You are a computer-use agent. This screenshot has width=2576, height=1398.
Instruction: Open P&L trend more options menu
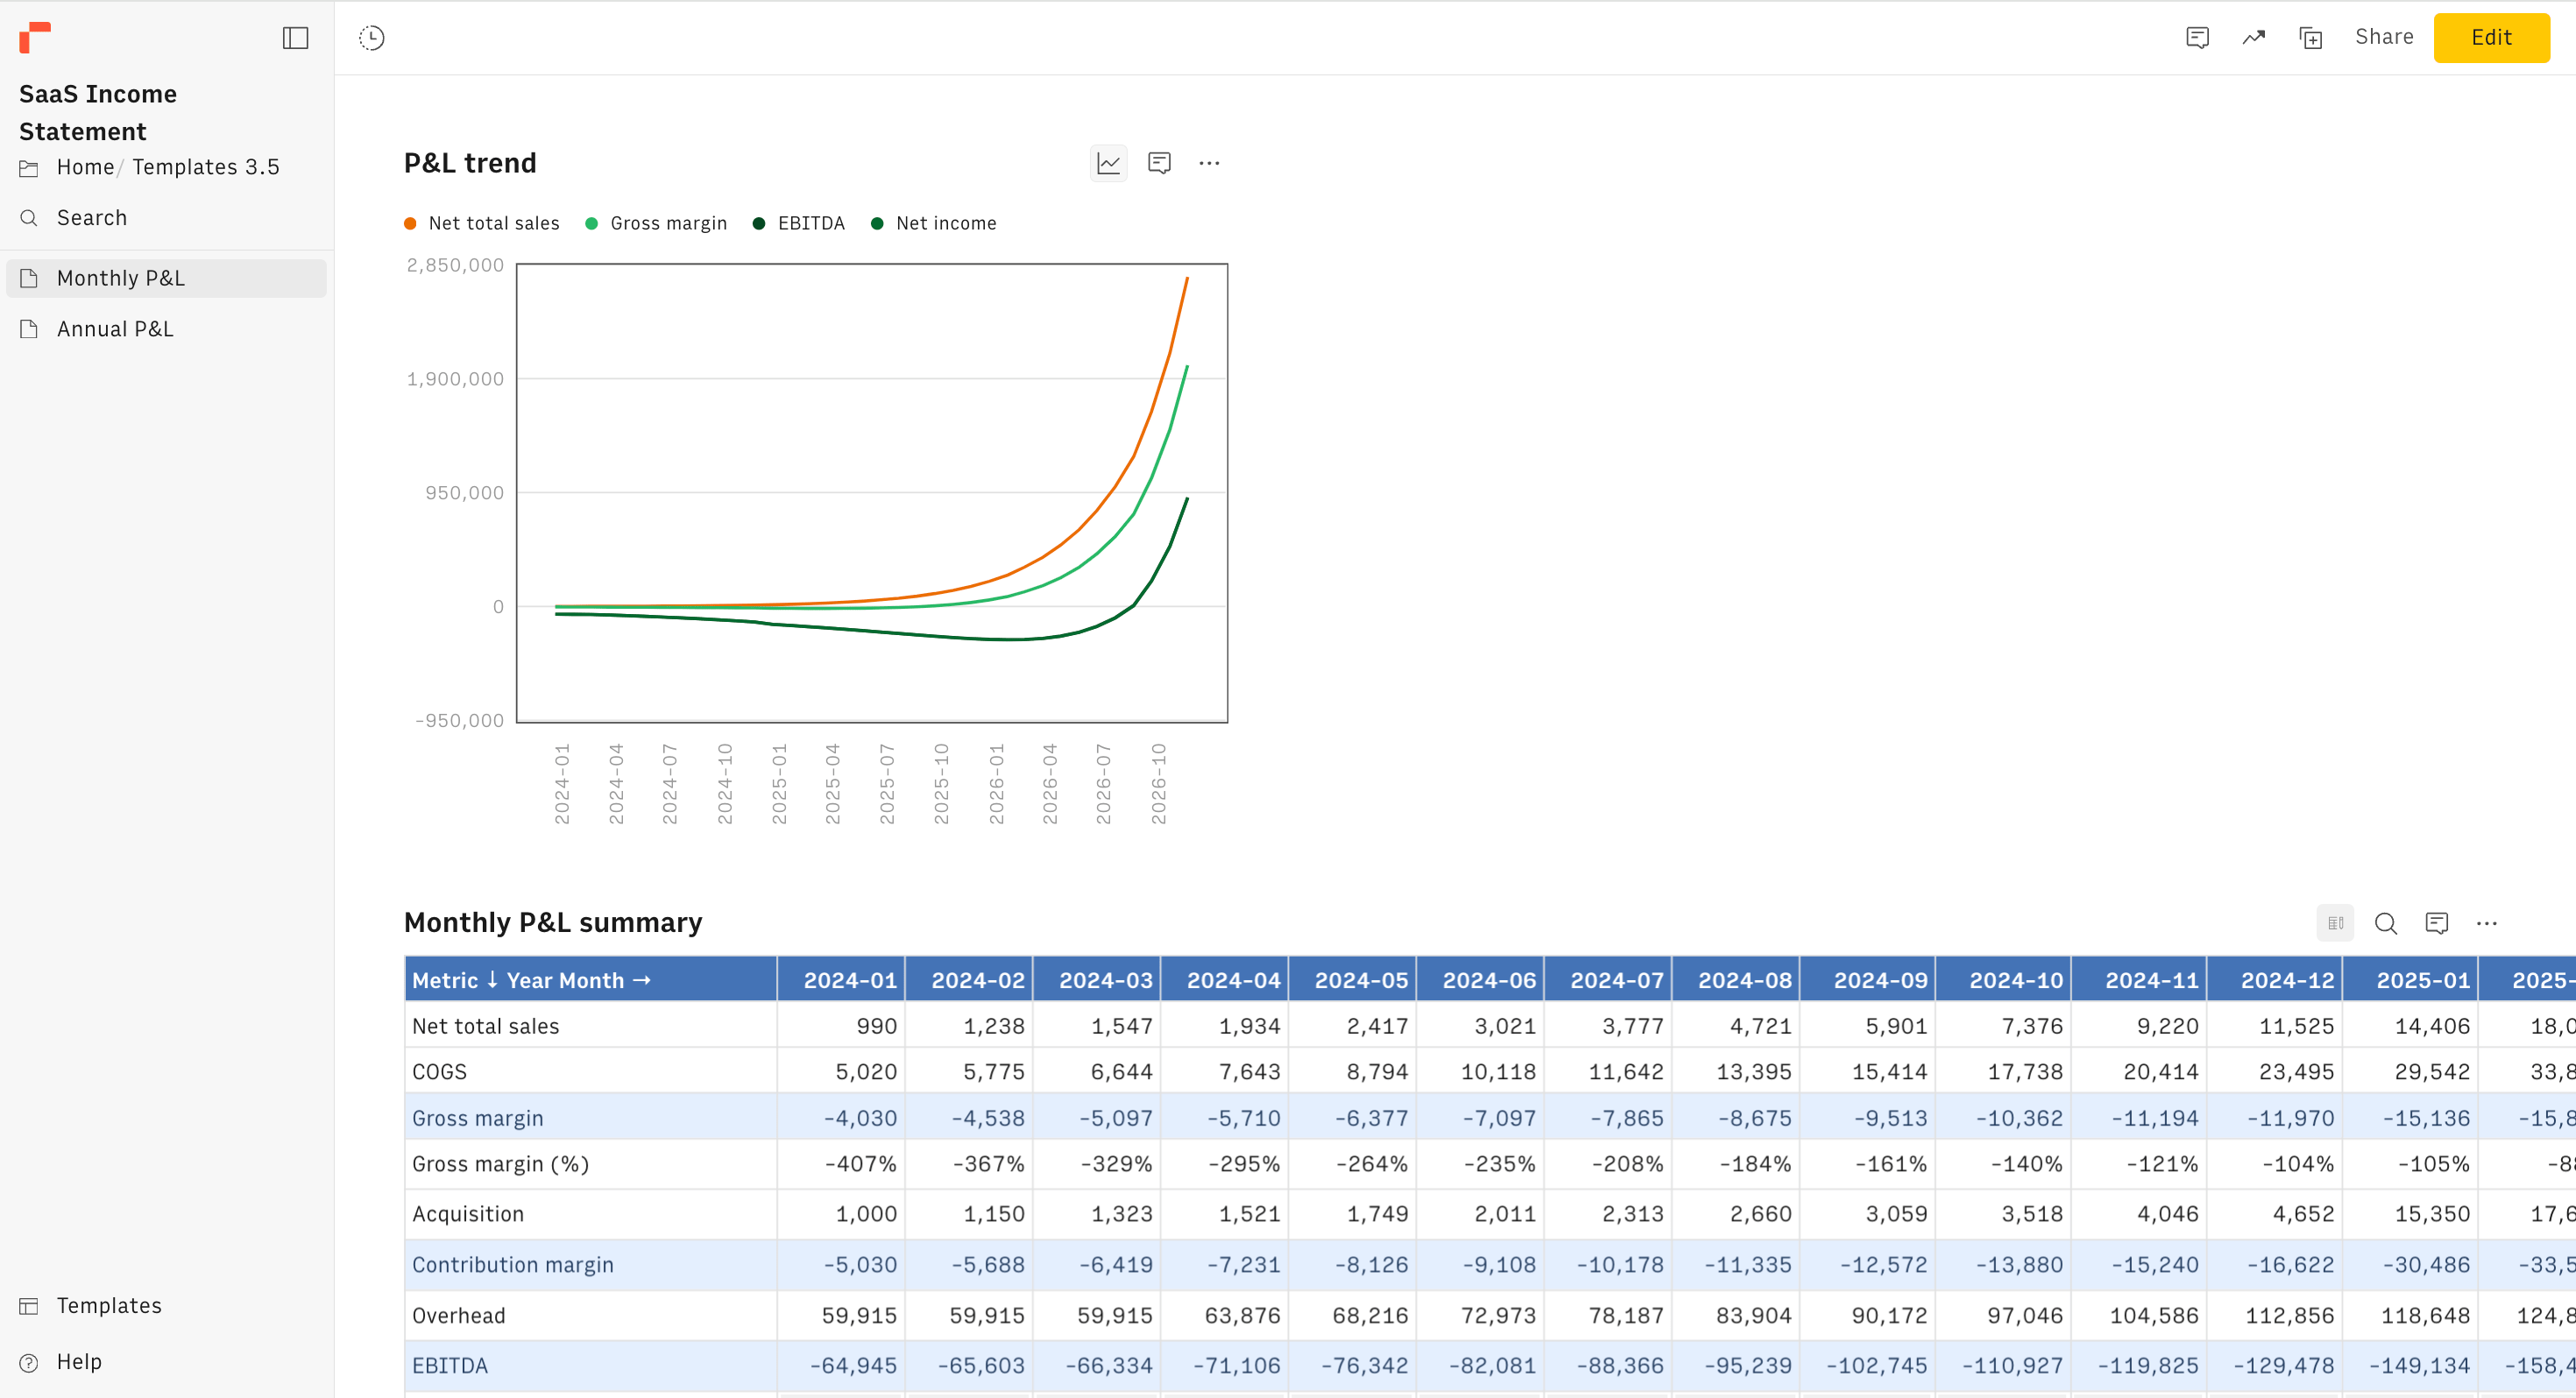coord(1209,163)
